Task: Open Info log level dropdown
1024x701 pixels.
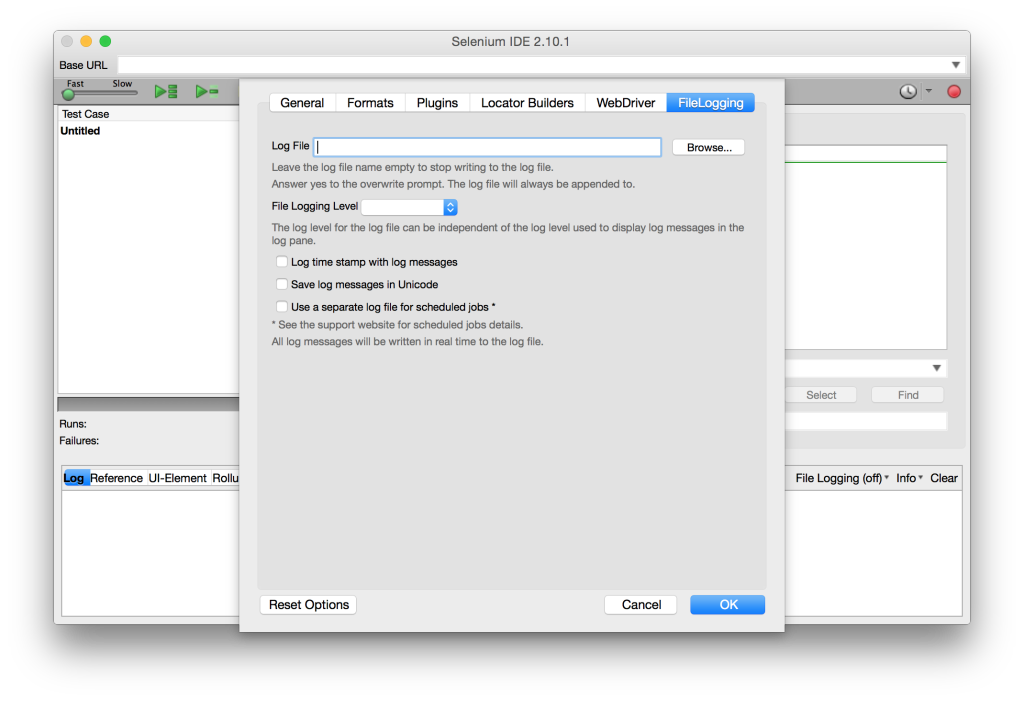Action: click(x=909, y=478)
